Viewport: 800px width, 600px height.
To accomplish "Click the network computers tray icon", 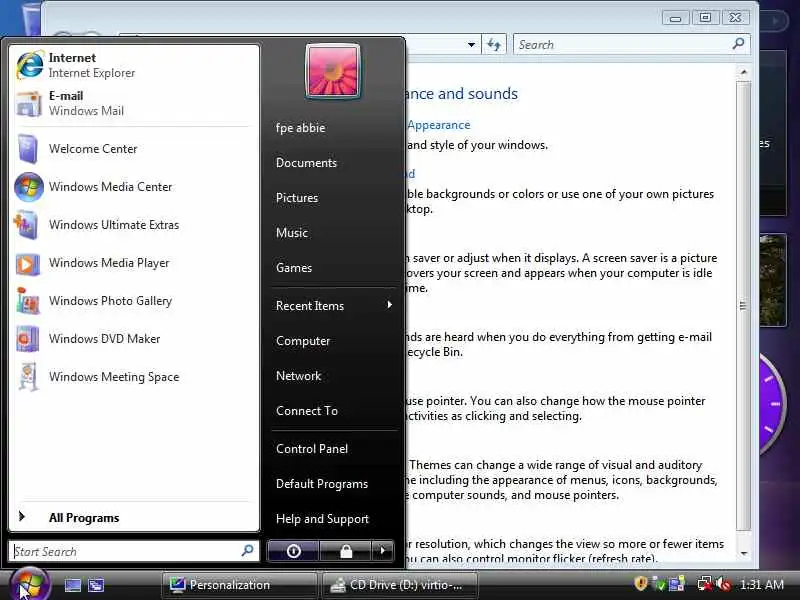I will (x=677, y=584).
